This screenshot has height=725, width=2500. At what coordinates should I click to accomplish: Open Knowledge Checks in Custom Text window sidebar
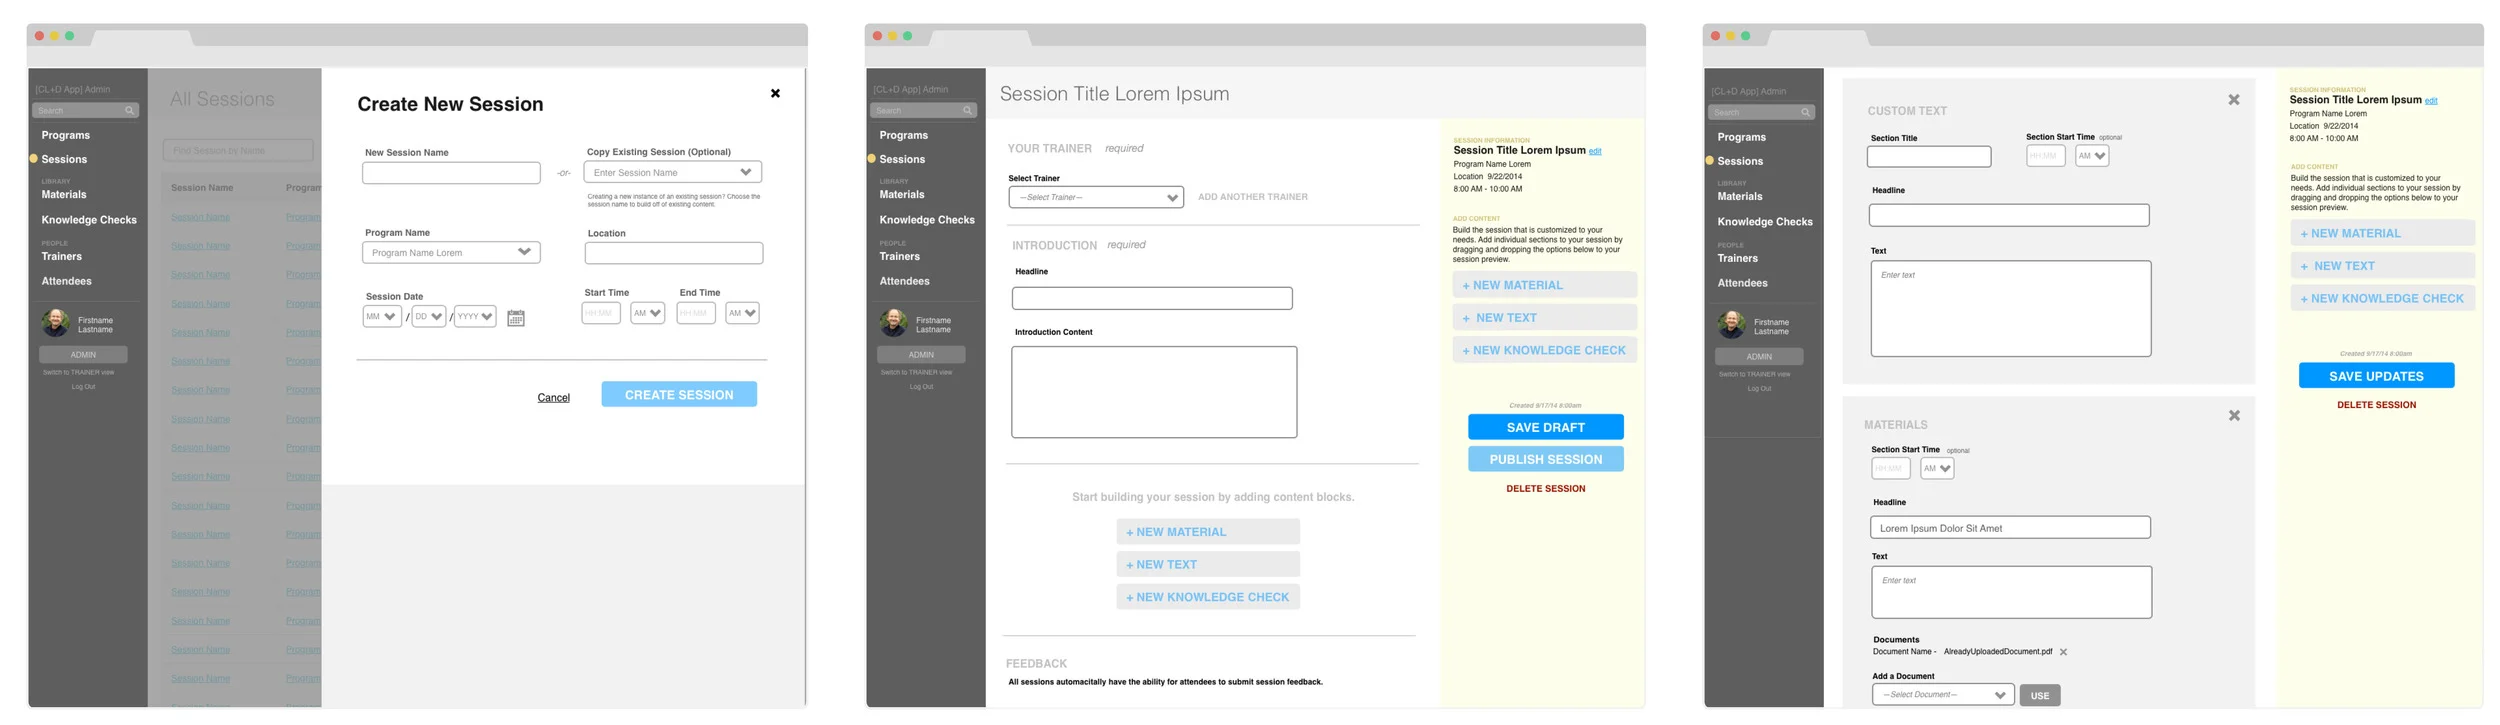pyautogui.click(x=1765, y=222)
